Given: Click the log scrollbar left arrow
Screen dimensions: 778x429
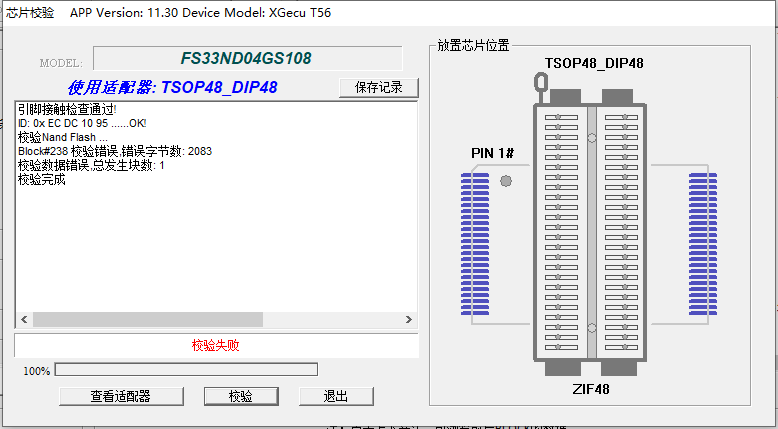Looking at the screenshot, I should [23, 319].
